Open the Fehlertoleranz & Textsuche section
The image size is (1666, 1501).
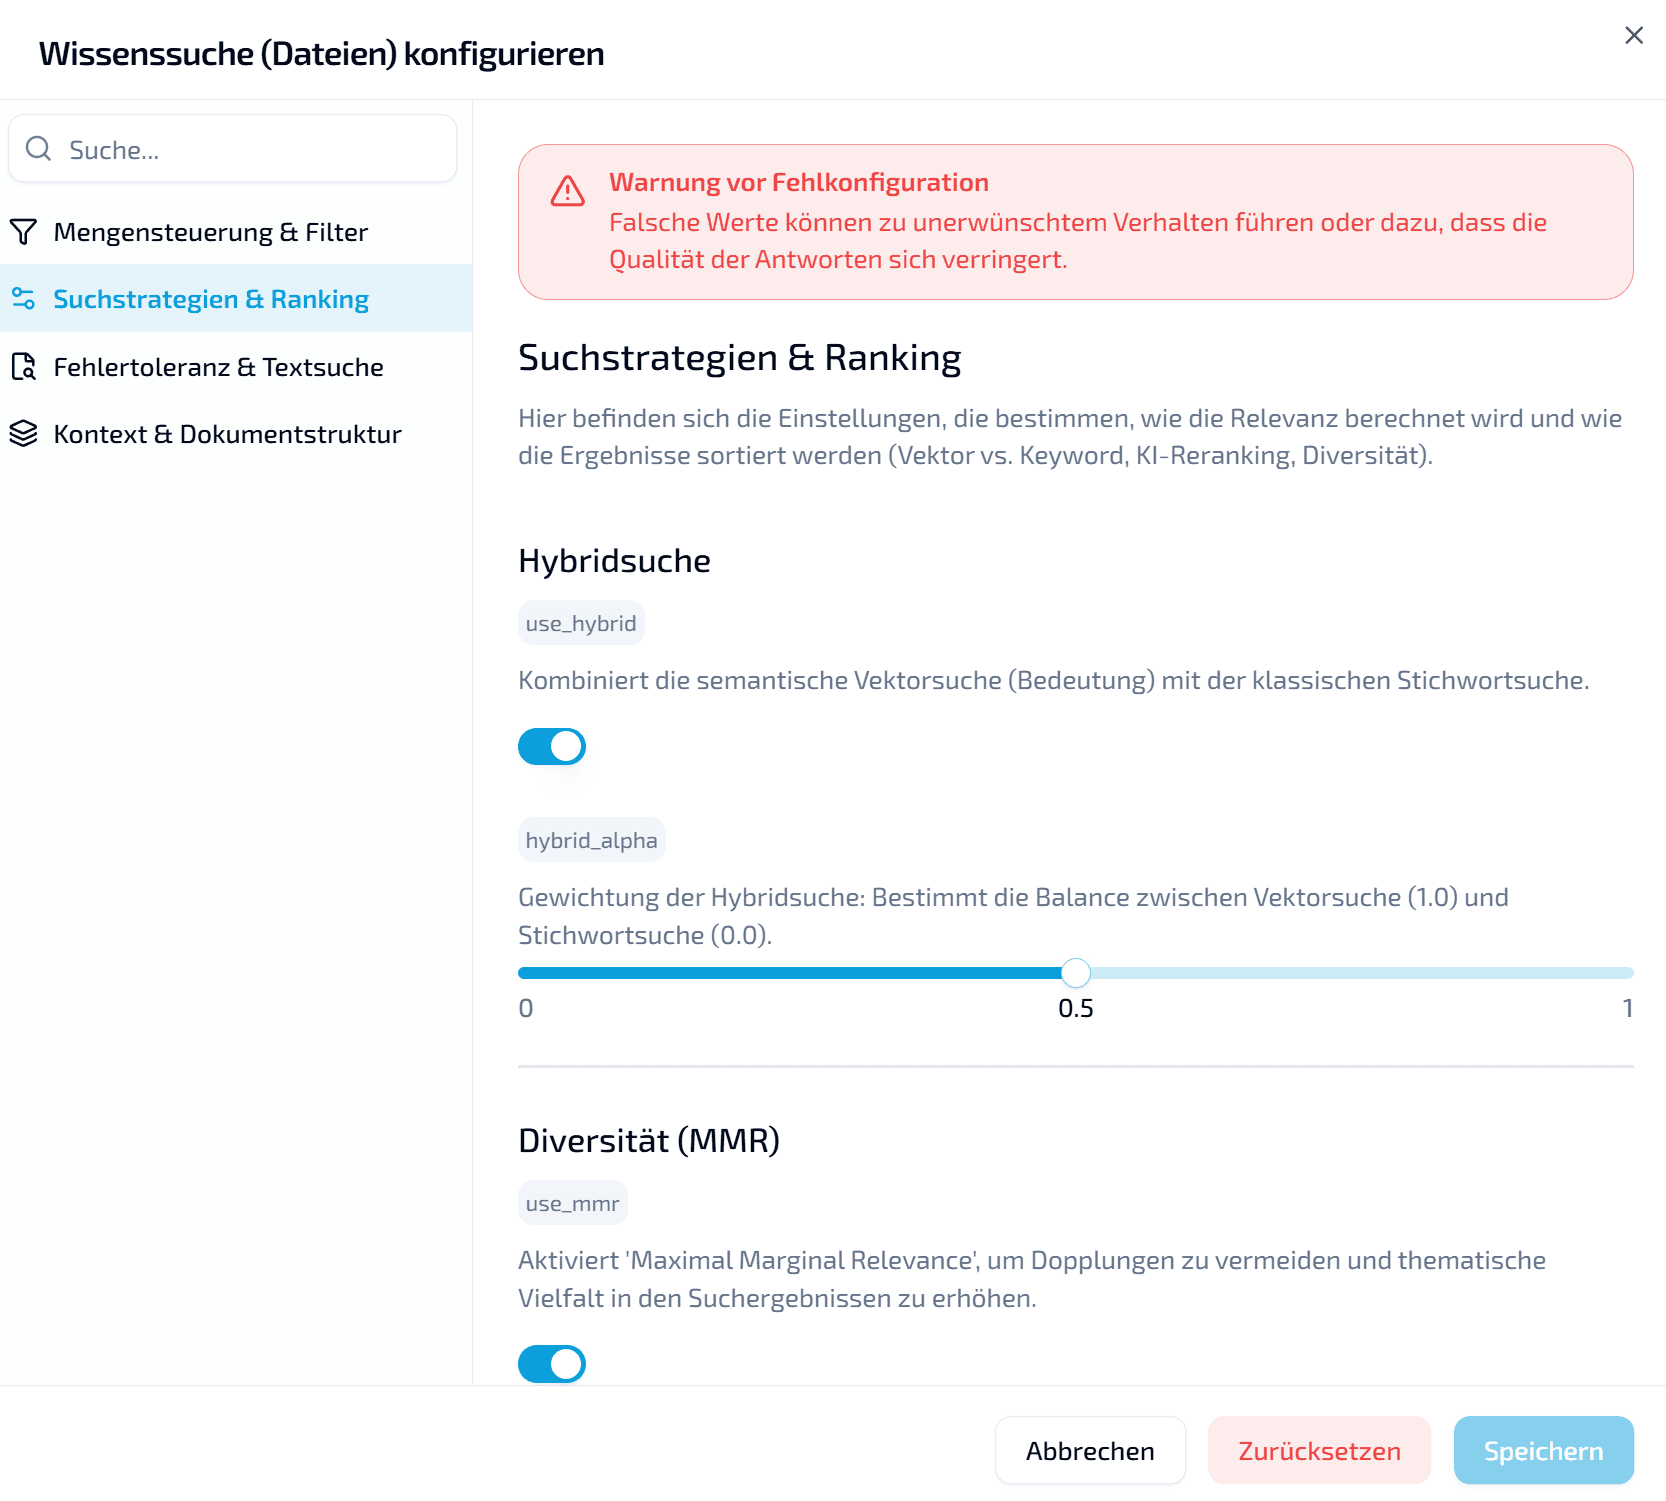[x=219, y=366]
